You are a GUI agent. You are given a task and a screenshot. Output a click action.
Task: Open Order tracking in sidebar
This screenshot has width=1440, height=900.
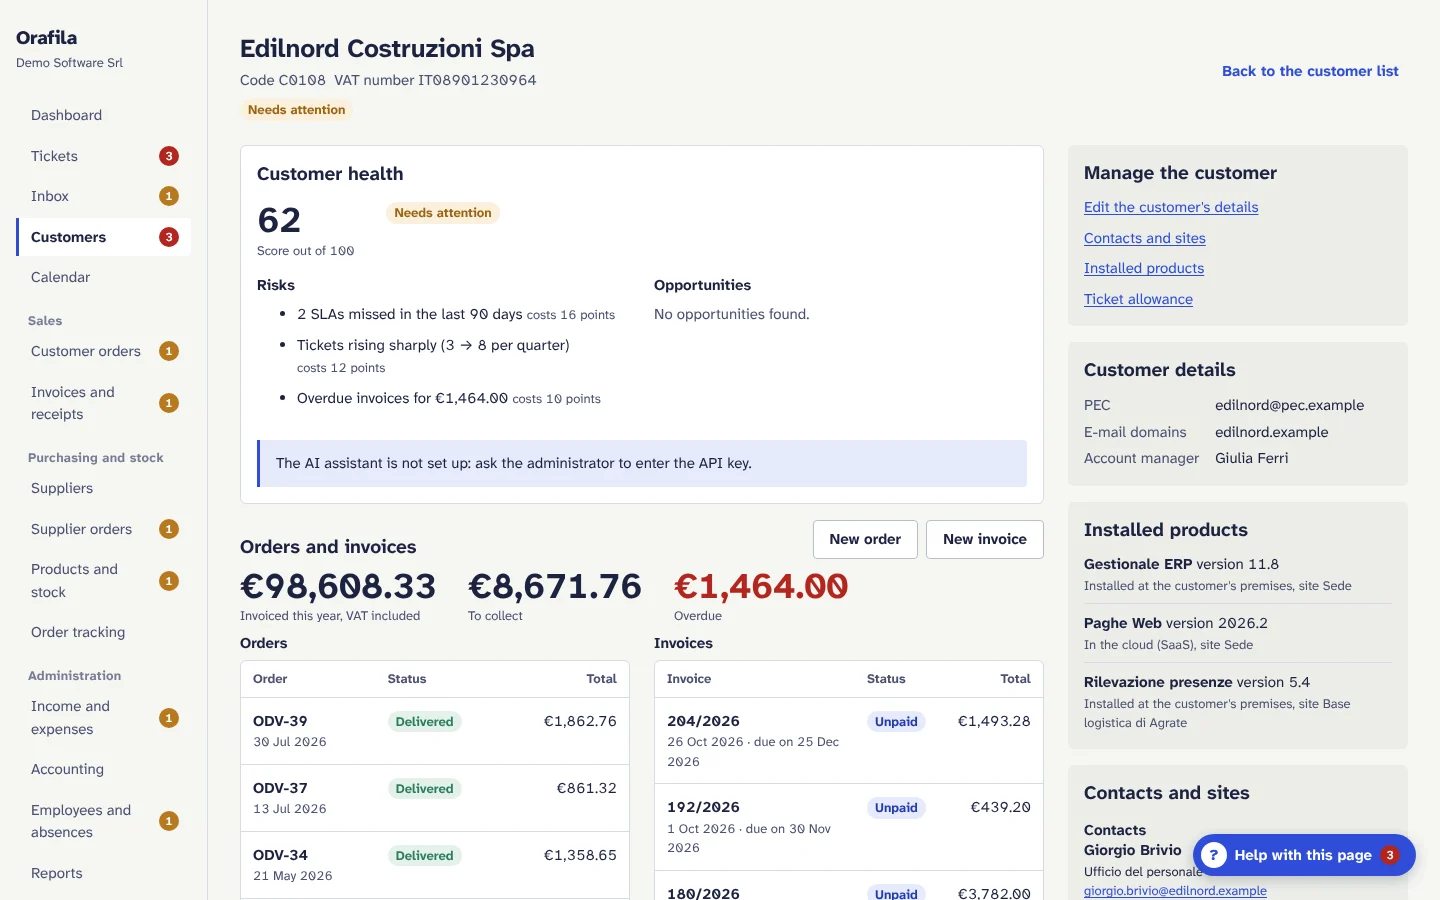click(x=103, y=632)
